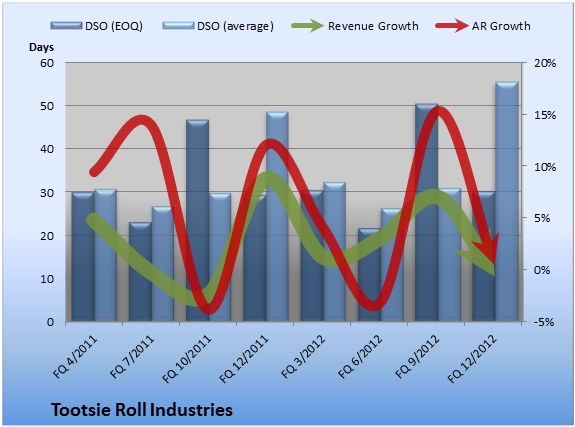Image resolution: width=575 pixels, height=427 pixels.
Task: Click the 'FQ 4/2011' axis label
Action: (x=75, y=357)
